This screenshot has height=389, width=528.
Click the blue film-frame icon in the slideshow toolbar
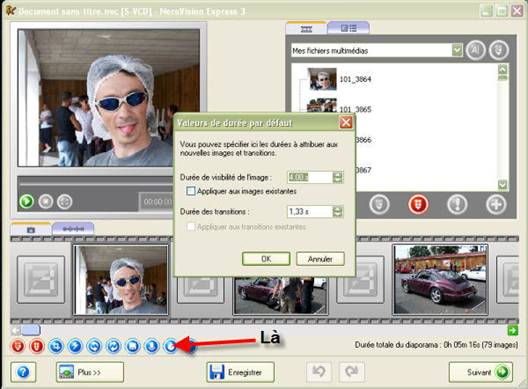click(133, 346)
